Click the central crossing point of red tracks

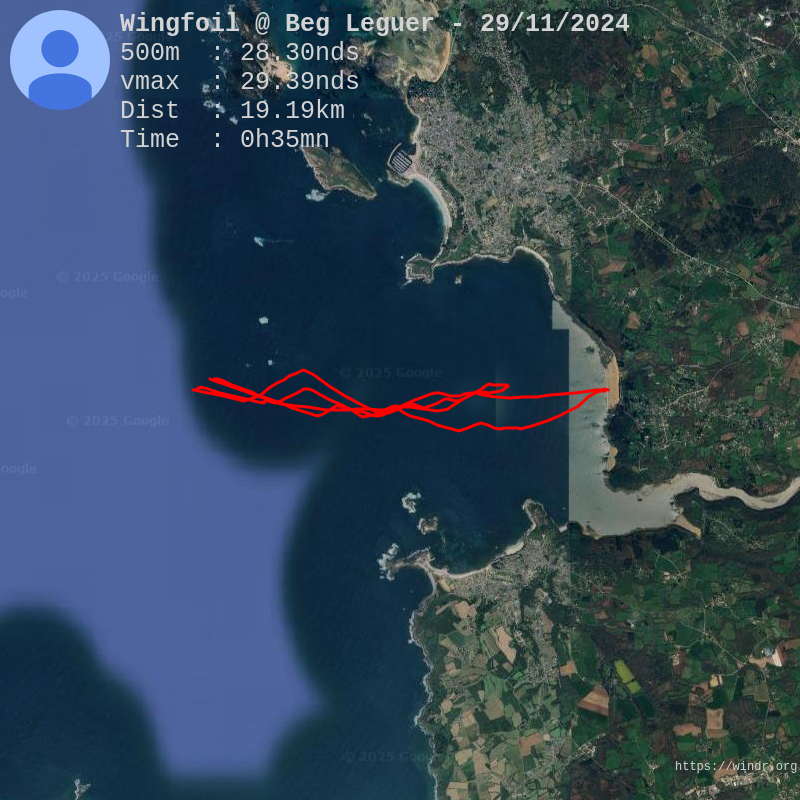[x=378, y=411]
